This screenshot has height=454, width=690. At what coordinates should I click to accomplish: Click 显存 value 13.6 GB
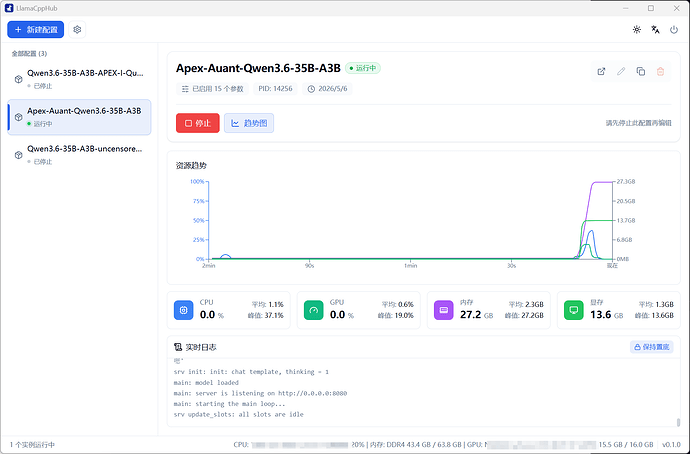(x=606, y=315)
